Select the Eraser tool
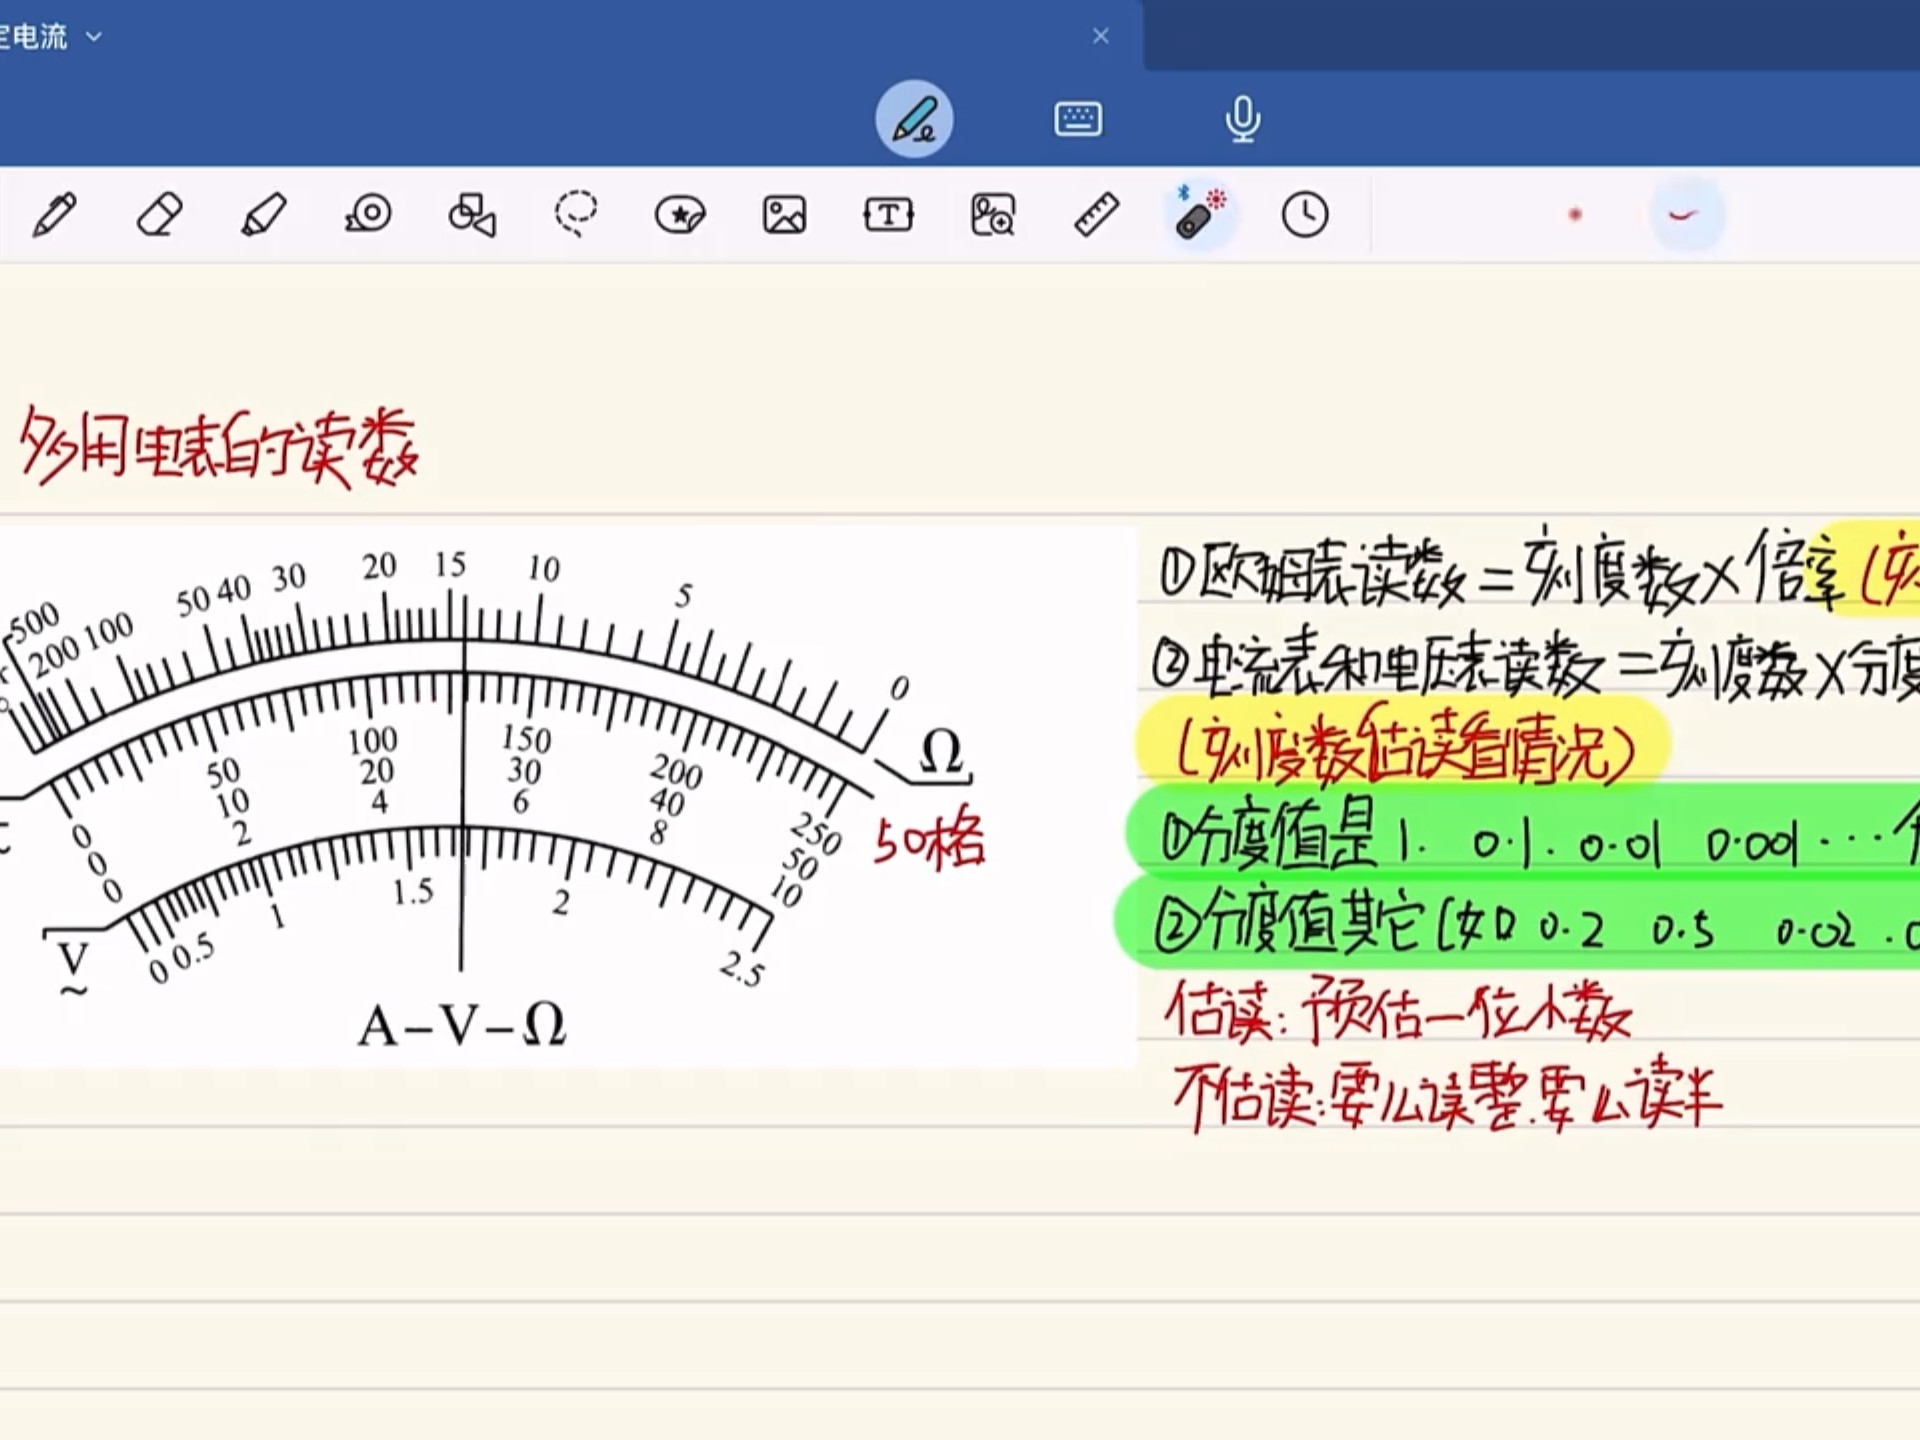 click(160, 215)
